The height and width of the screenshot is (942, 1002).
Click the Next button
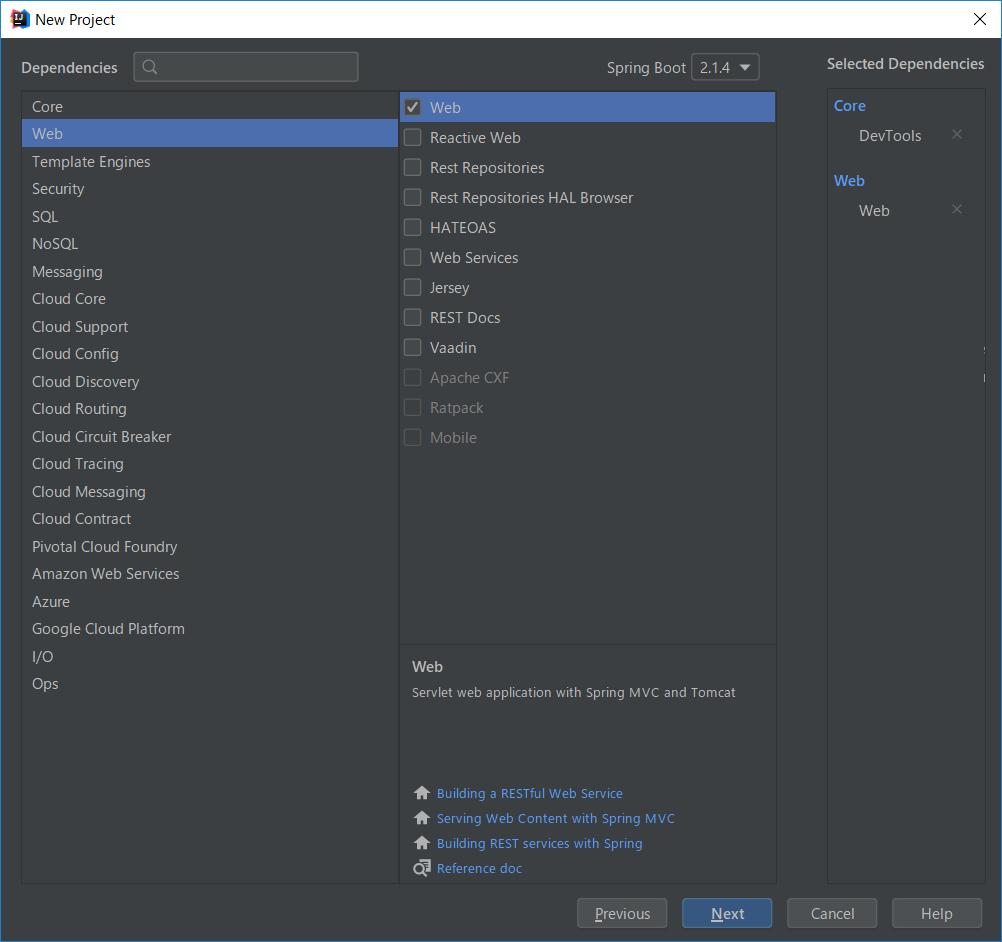pos(727,913)
